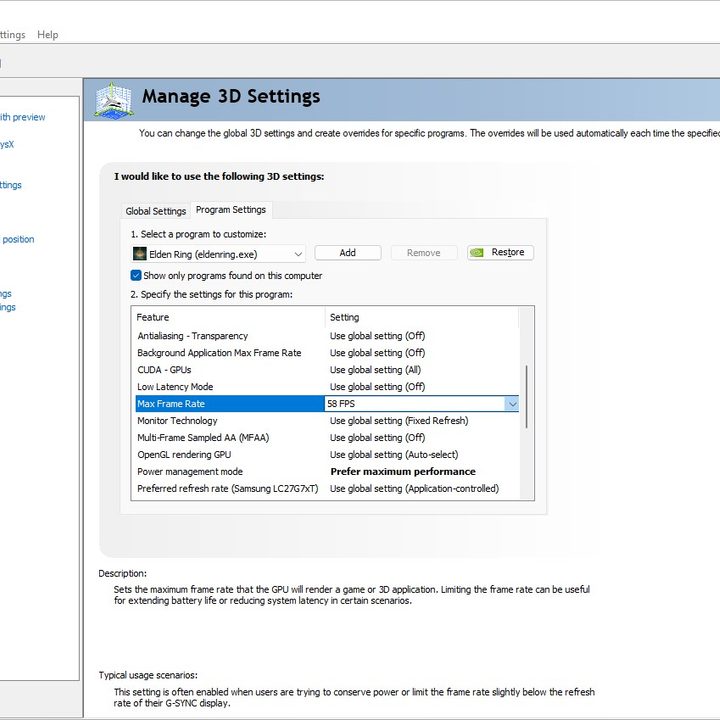Screen dimensions: 720x720
Task: Click the Restore button
Action: pyautogui.click(x=500, y=253)
